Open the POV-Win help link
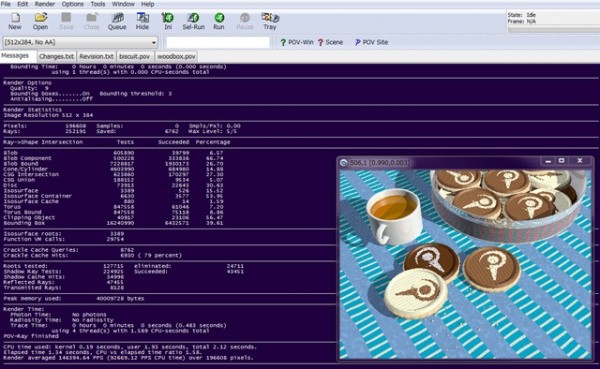The width and height of the screenshot is (600, 369). pos(297,42)
